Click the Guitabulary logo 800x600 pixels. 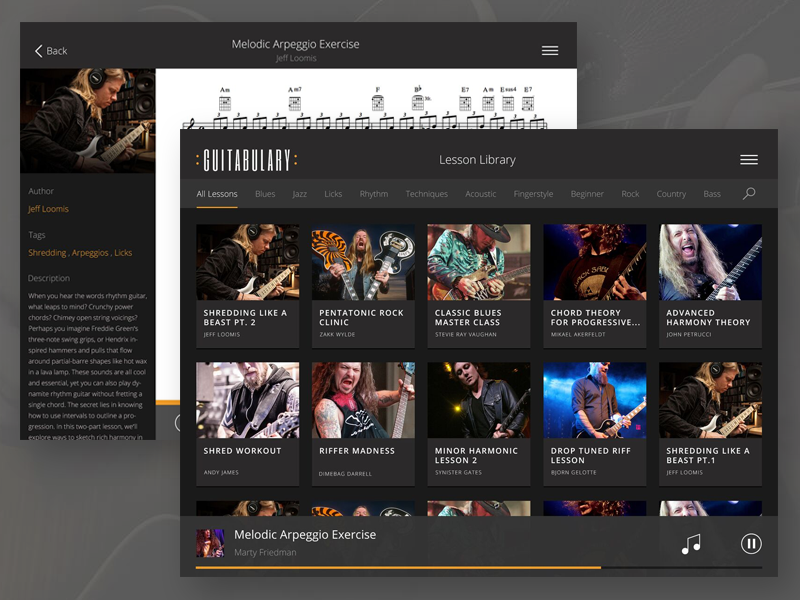click(x=246, y=160)
